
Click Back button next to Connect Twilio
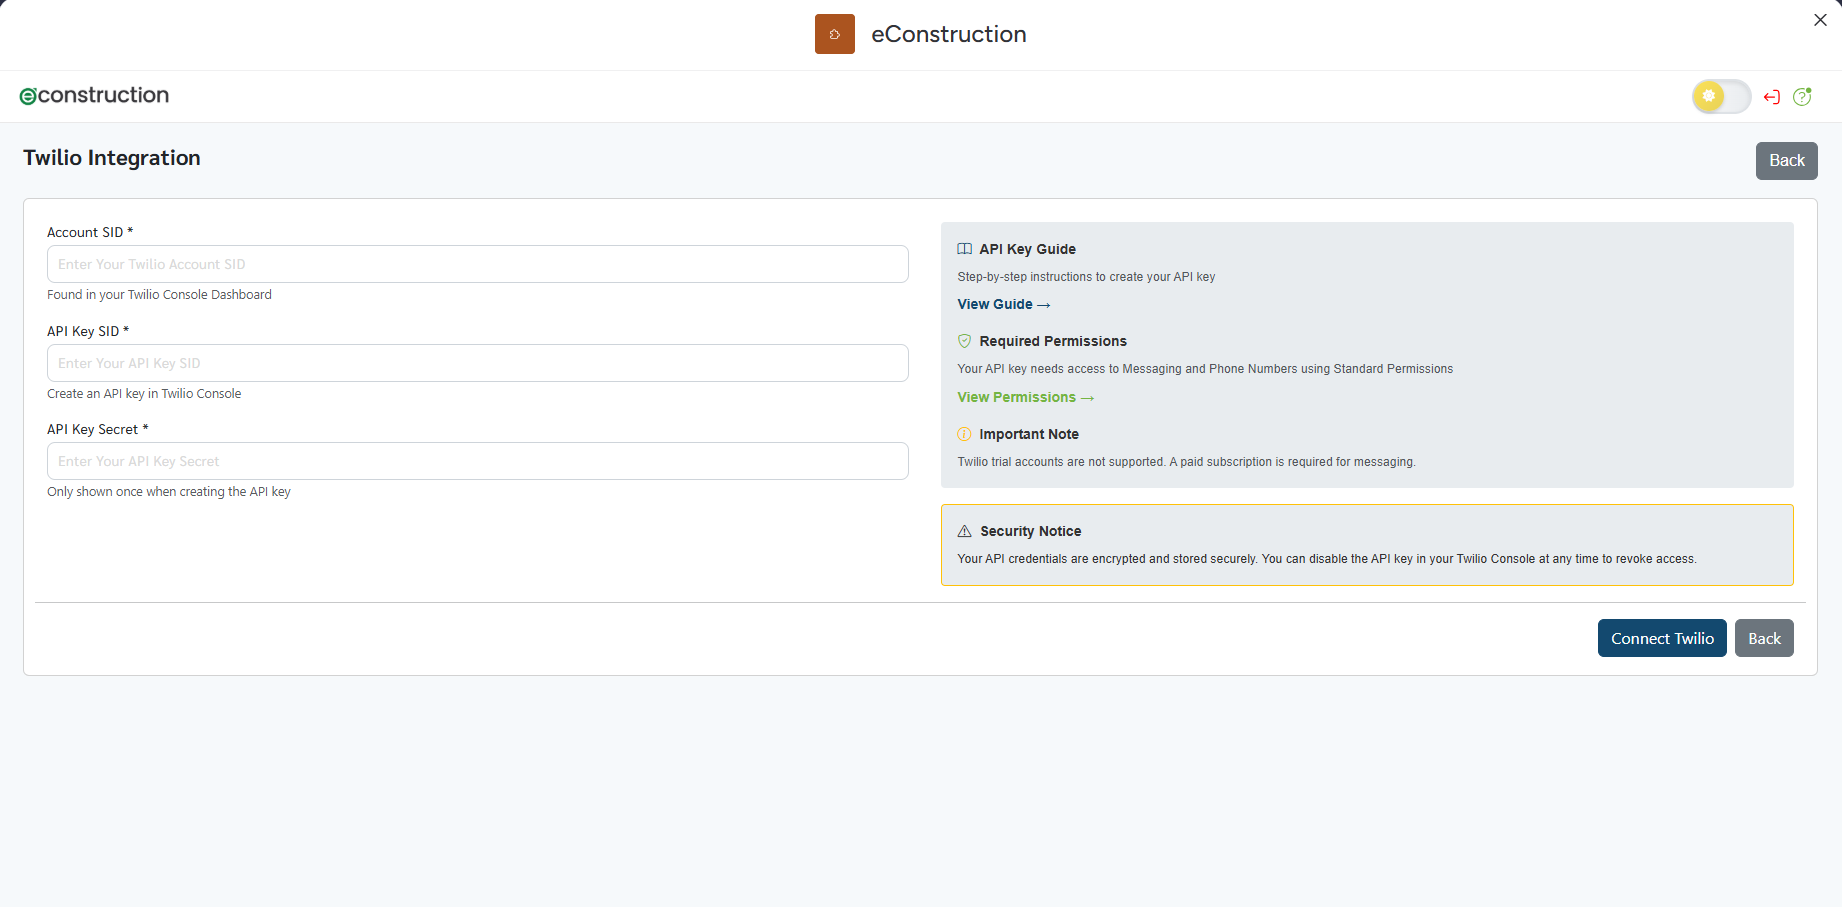point(1764,638)
